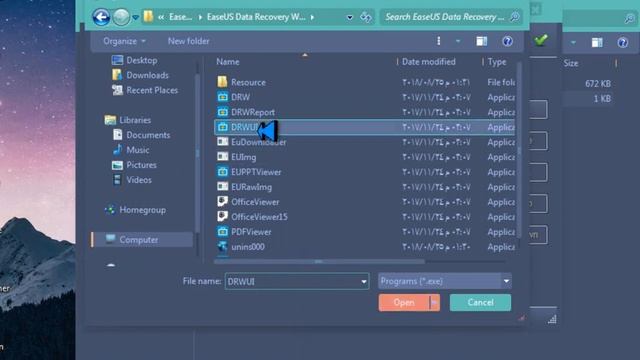Open the view options dropdown arrow
Image resolution: width=640 pixels, height=360 pixels.
point(458,41)
